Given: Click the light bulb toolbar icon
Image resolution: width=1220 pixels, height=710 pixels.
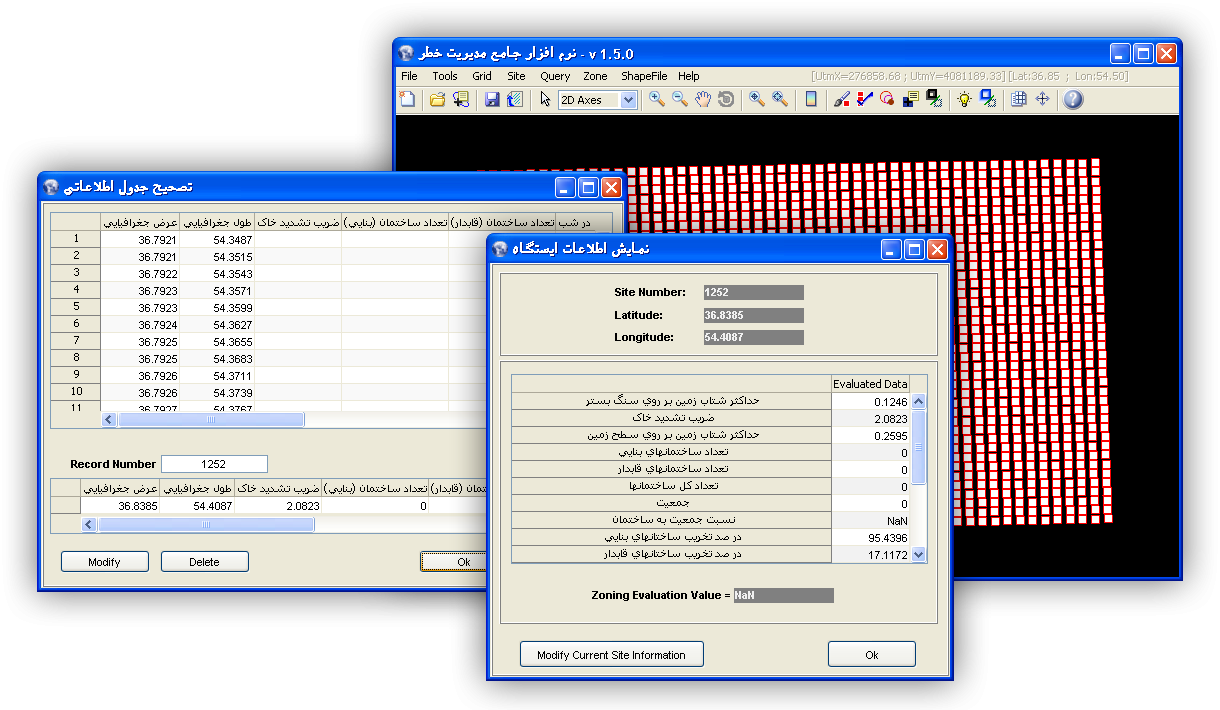Looking at the screenshot, I should pos(964,99).
